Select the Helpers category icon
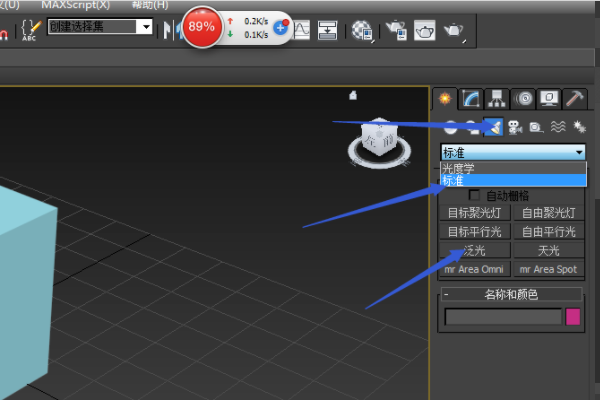600x400 pixels. click(535, 127)
